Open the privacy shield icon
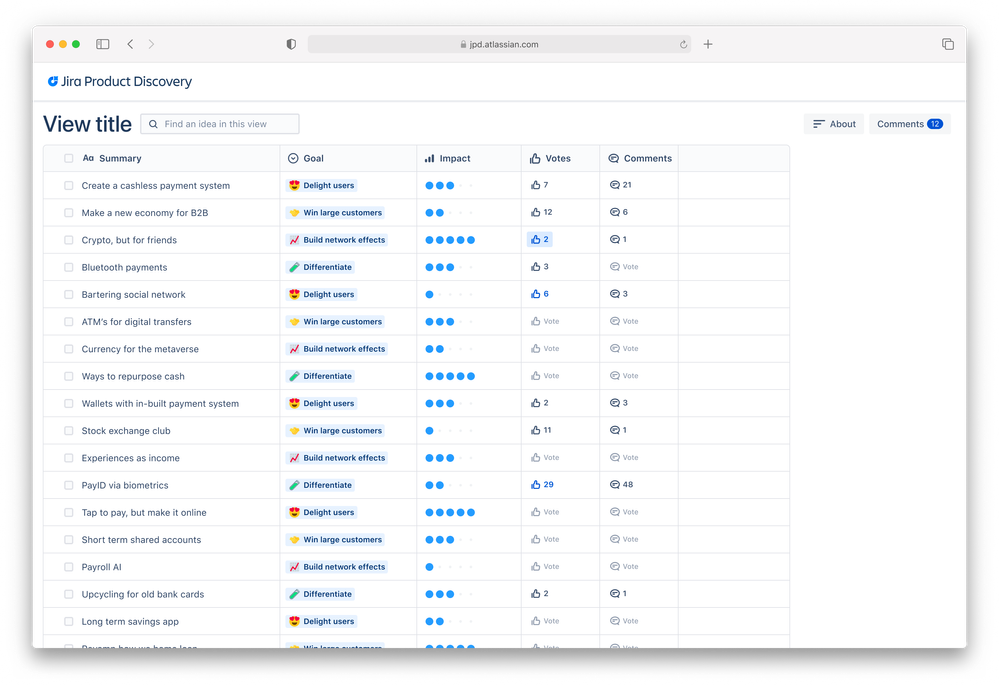 point(291,44)
